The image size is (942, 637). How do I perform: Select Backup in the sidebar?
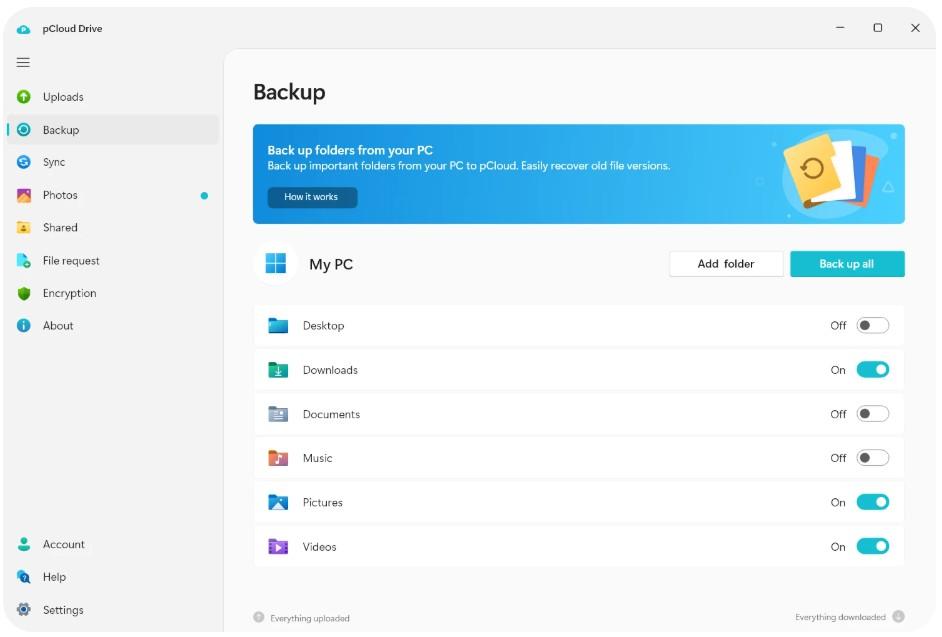point(113,130)
